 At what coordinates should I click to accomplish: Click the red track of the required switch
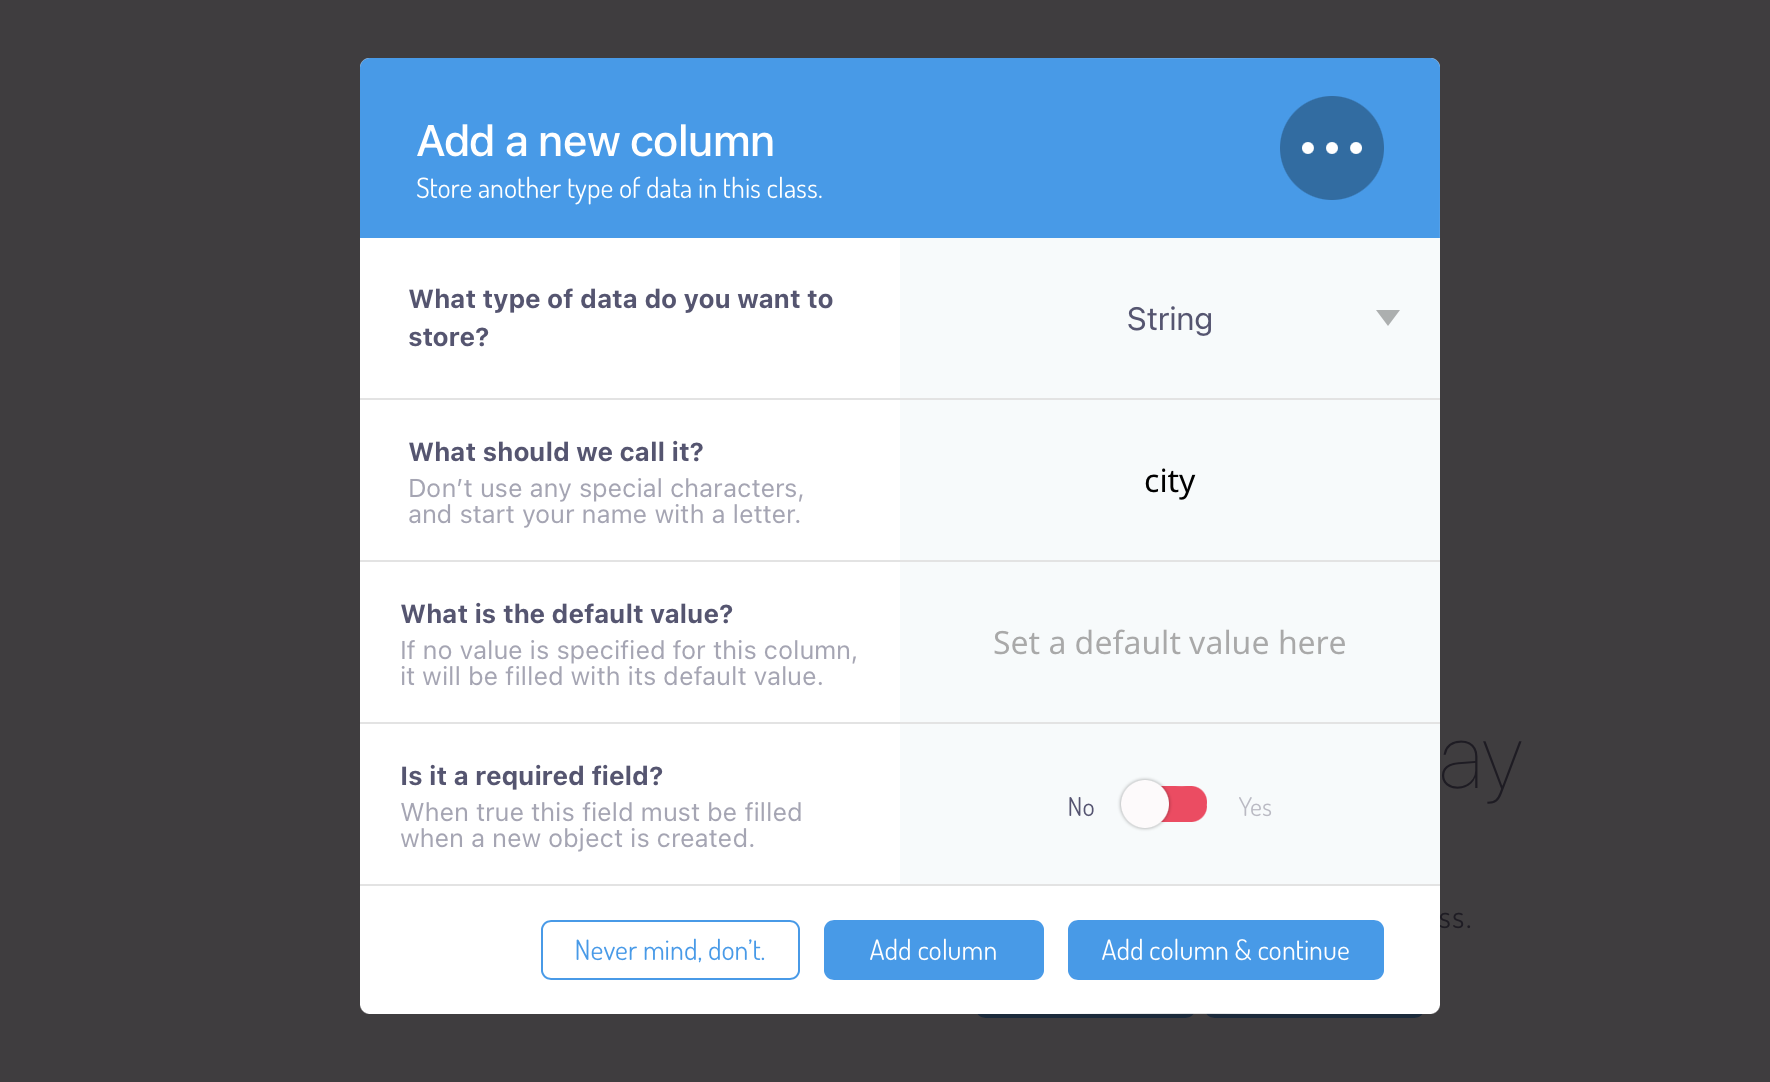(x=1188, y=804)
